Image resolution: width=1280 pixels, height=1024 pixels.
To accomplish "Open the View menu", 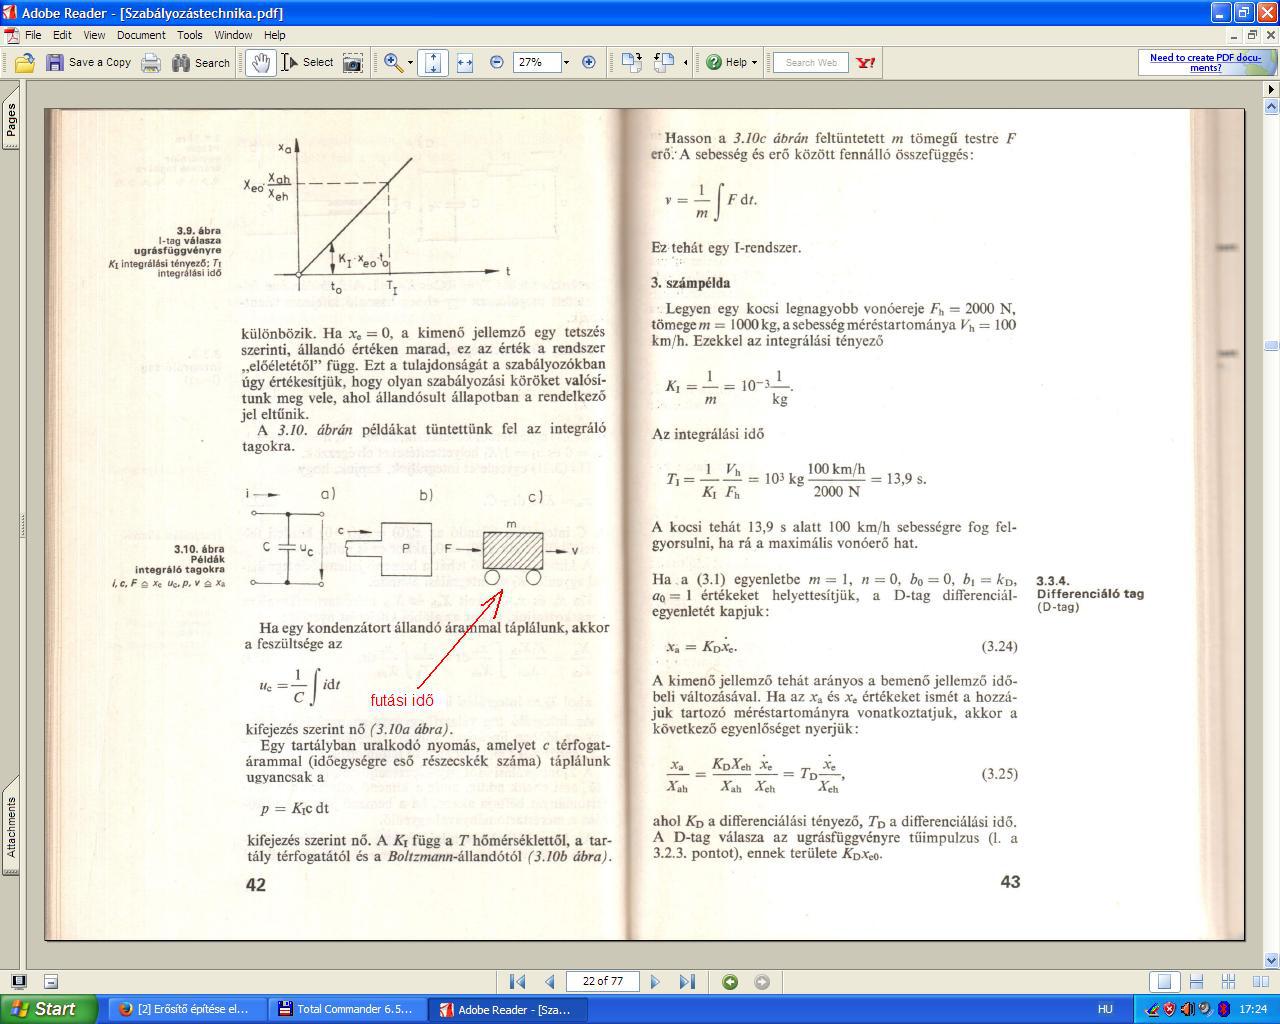I will pyautogui.click(x=94, y=35).
